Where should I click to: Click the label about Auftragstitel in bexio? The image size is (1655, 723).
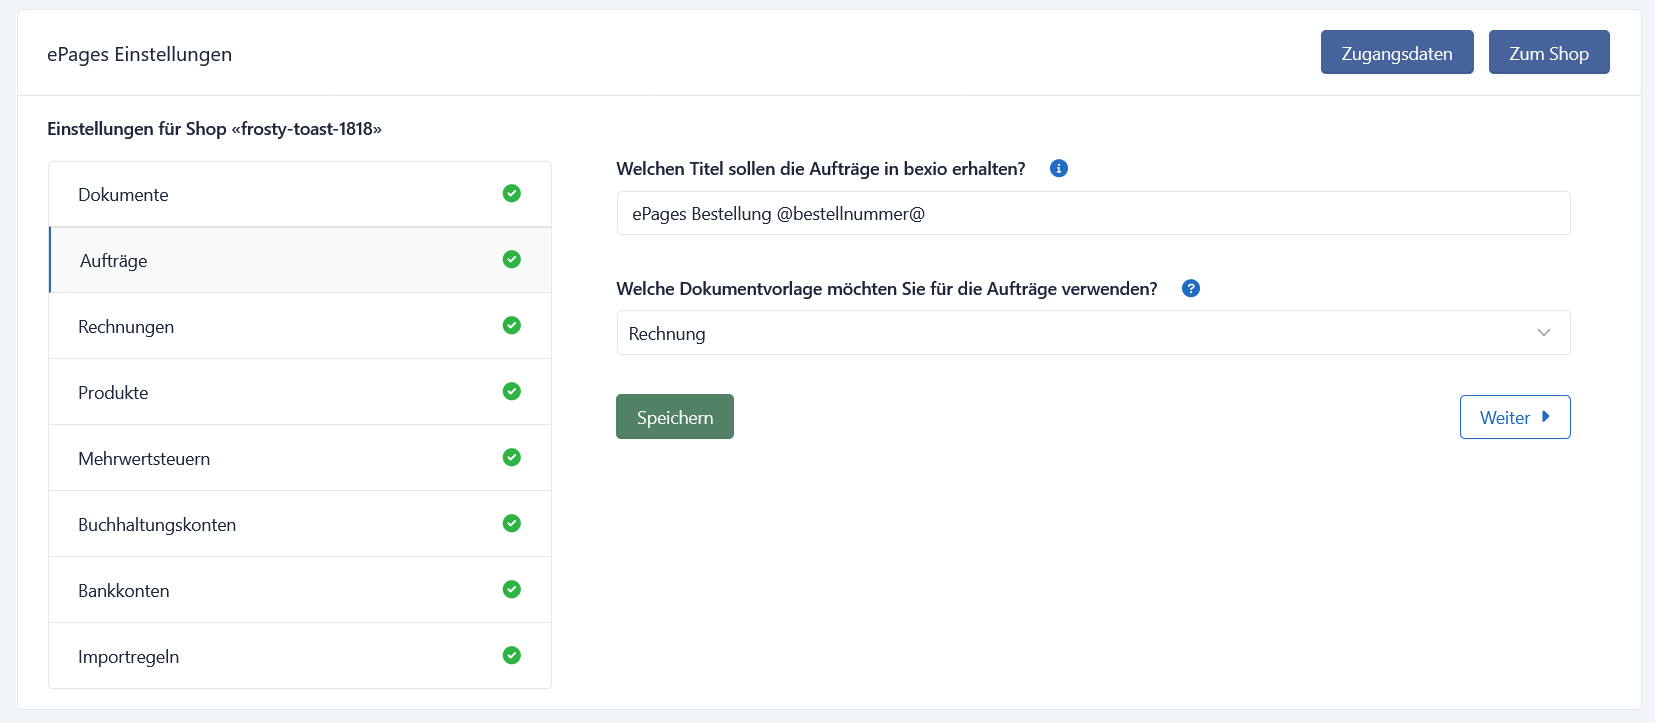coord(821,169)
